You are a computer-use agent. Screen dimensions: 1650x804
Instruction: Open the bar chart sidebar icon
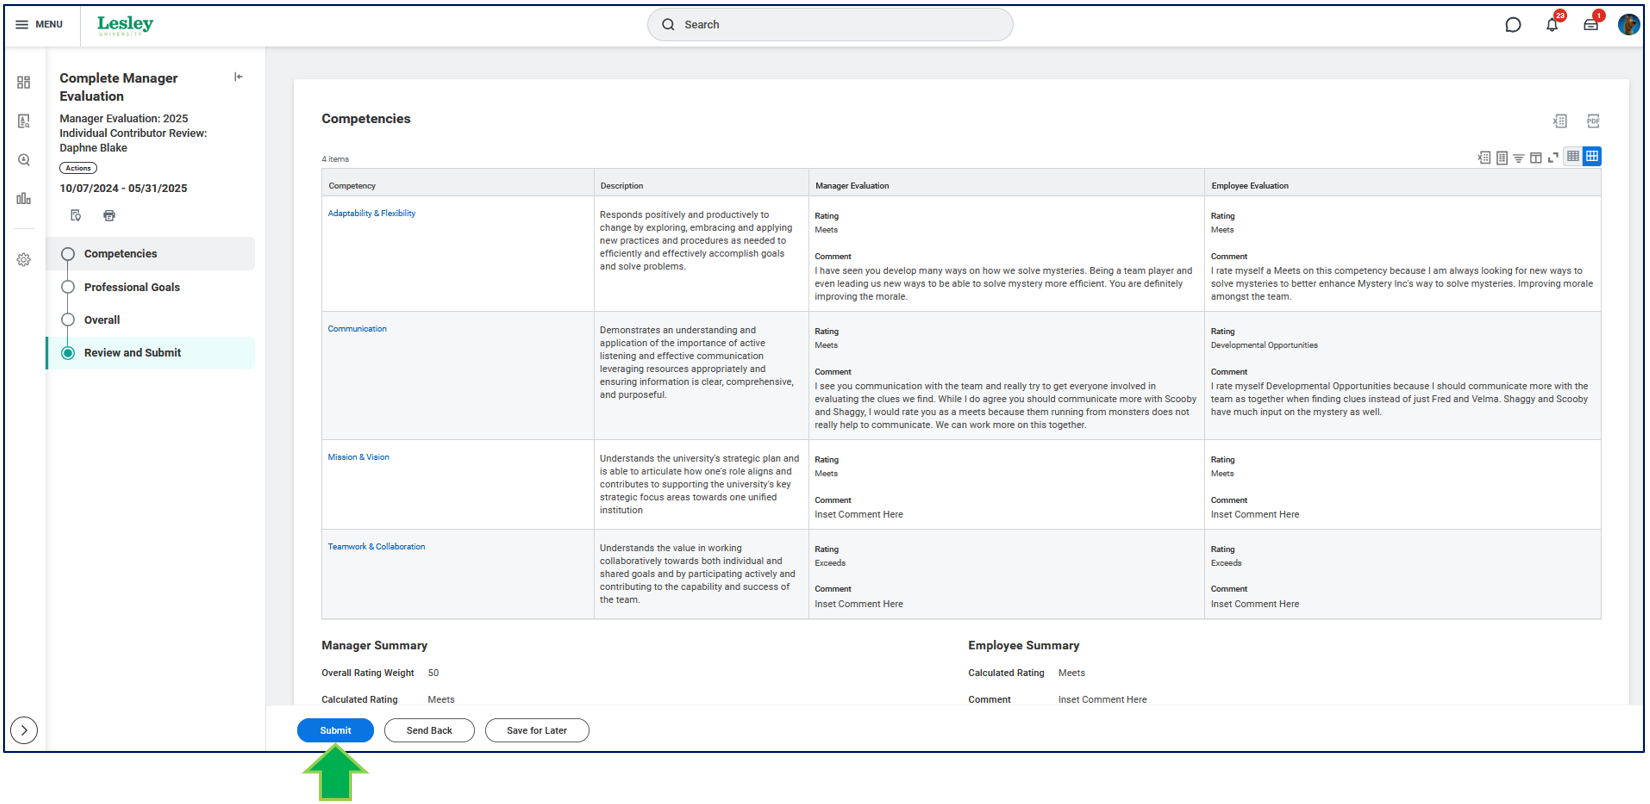(24, 198)
